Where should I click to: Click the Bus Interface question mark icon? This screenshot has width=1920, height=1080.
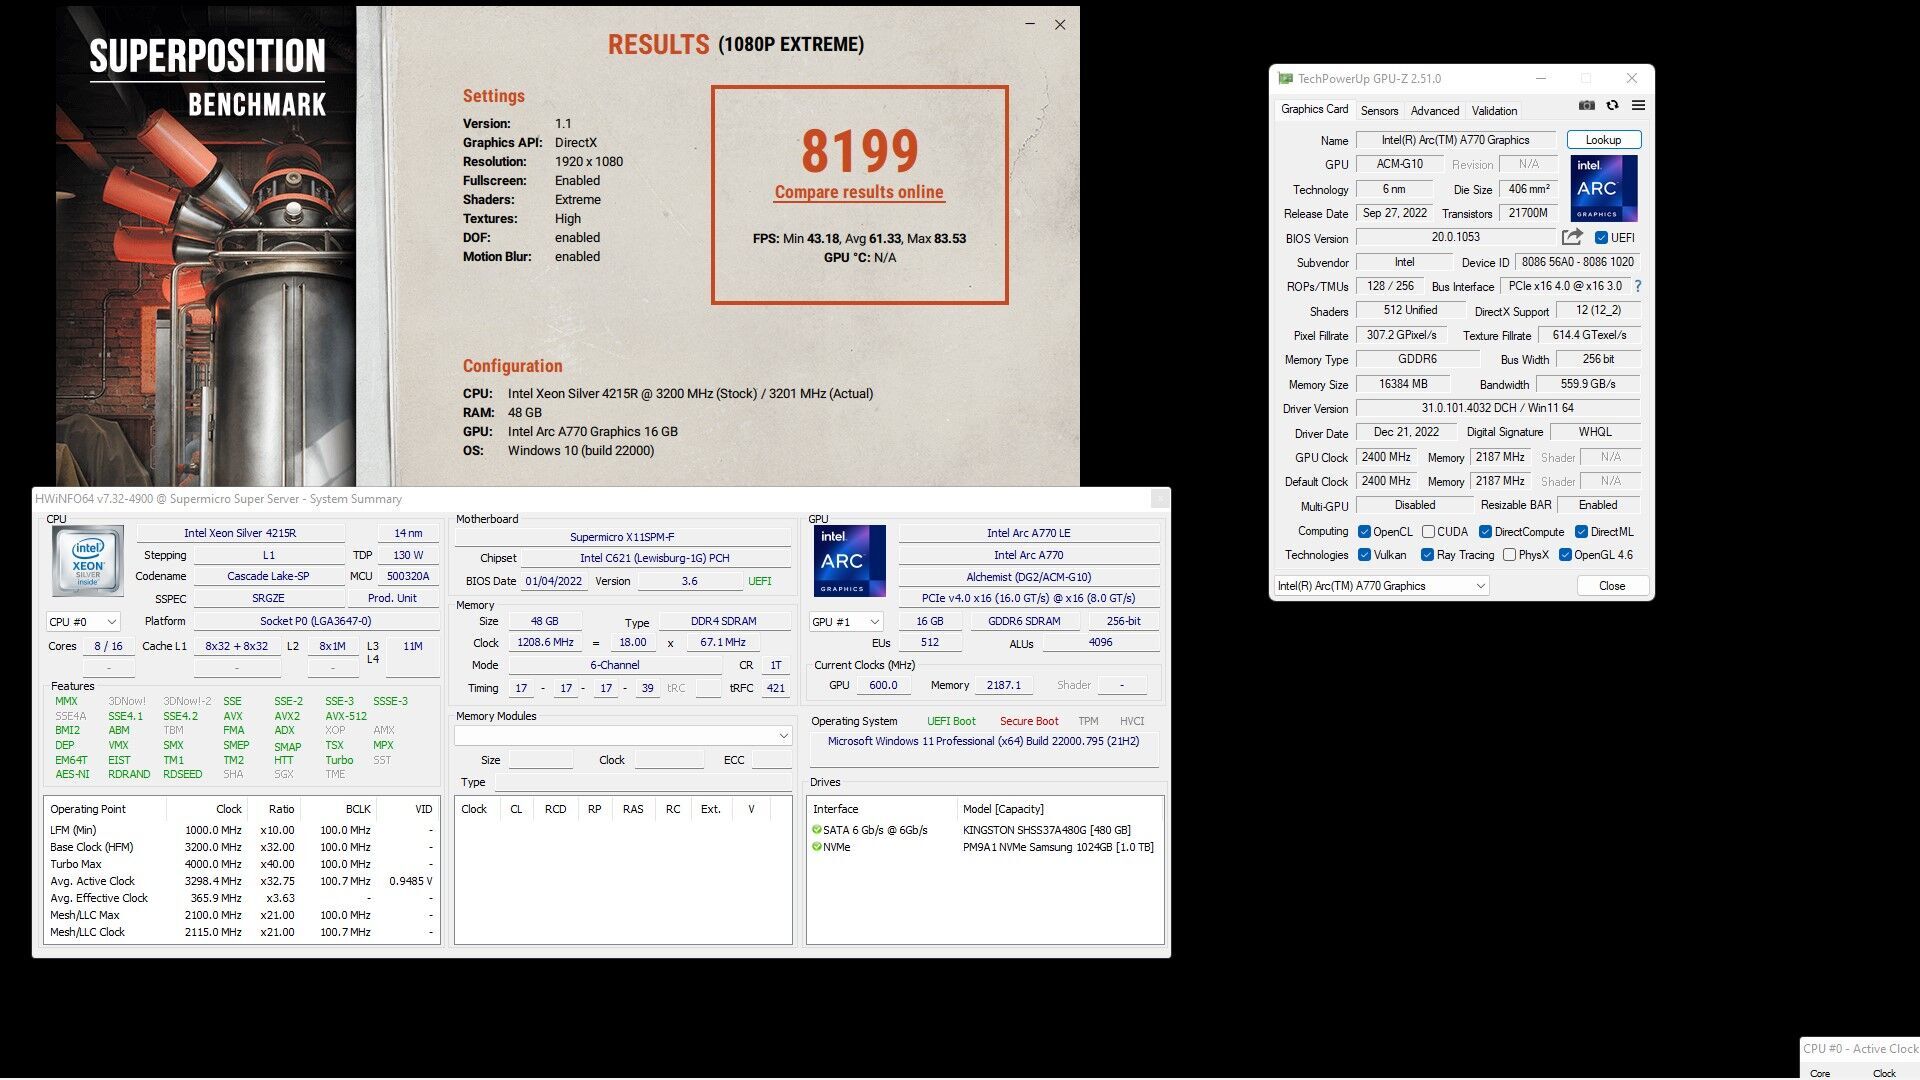click(x=1637, y=286)
